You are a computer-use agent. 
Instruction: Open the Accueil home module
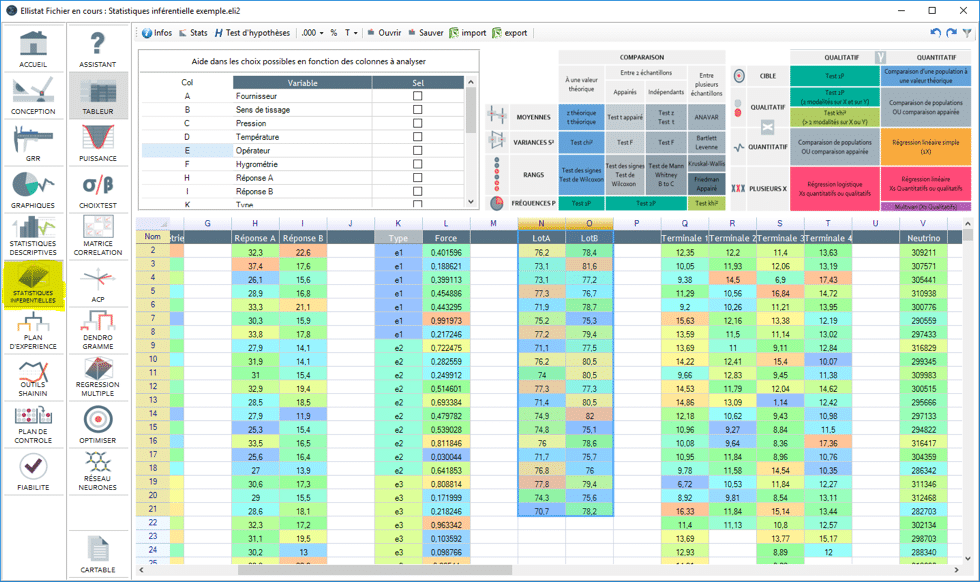[33, 49]
